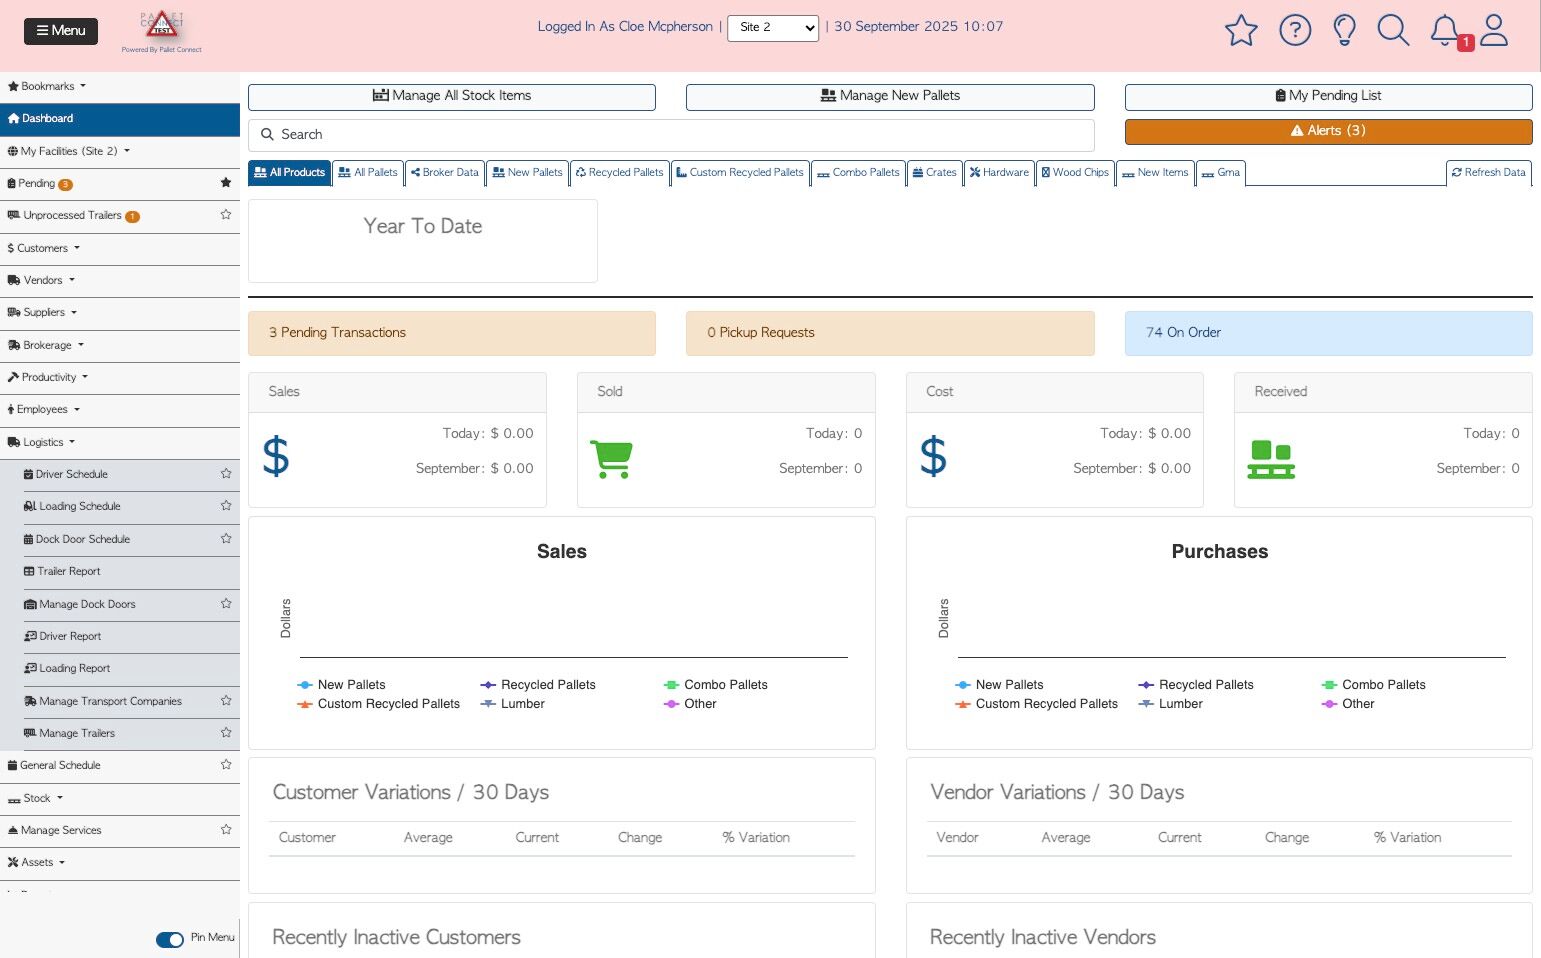This screenshot has width=1541, height=958.
Task: Switch to the Gma tab
Action: point(1221,173)
